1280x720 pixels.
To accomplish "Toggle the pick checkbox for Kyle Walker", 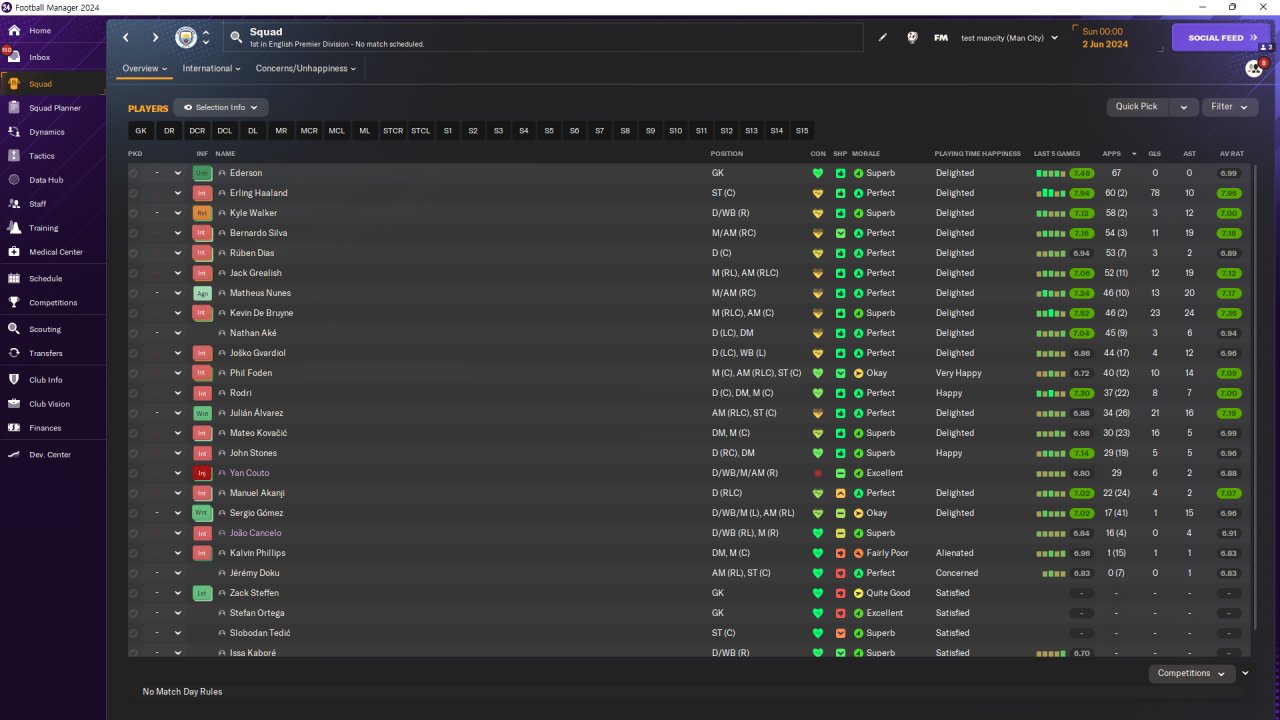I will 133,213.
